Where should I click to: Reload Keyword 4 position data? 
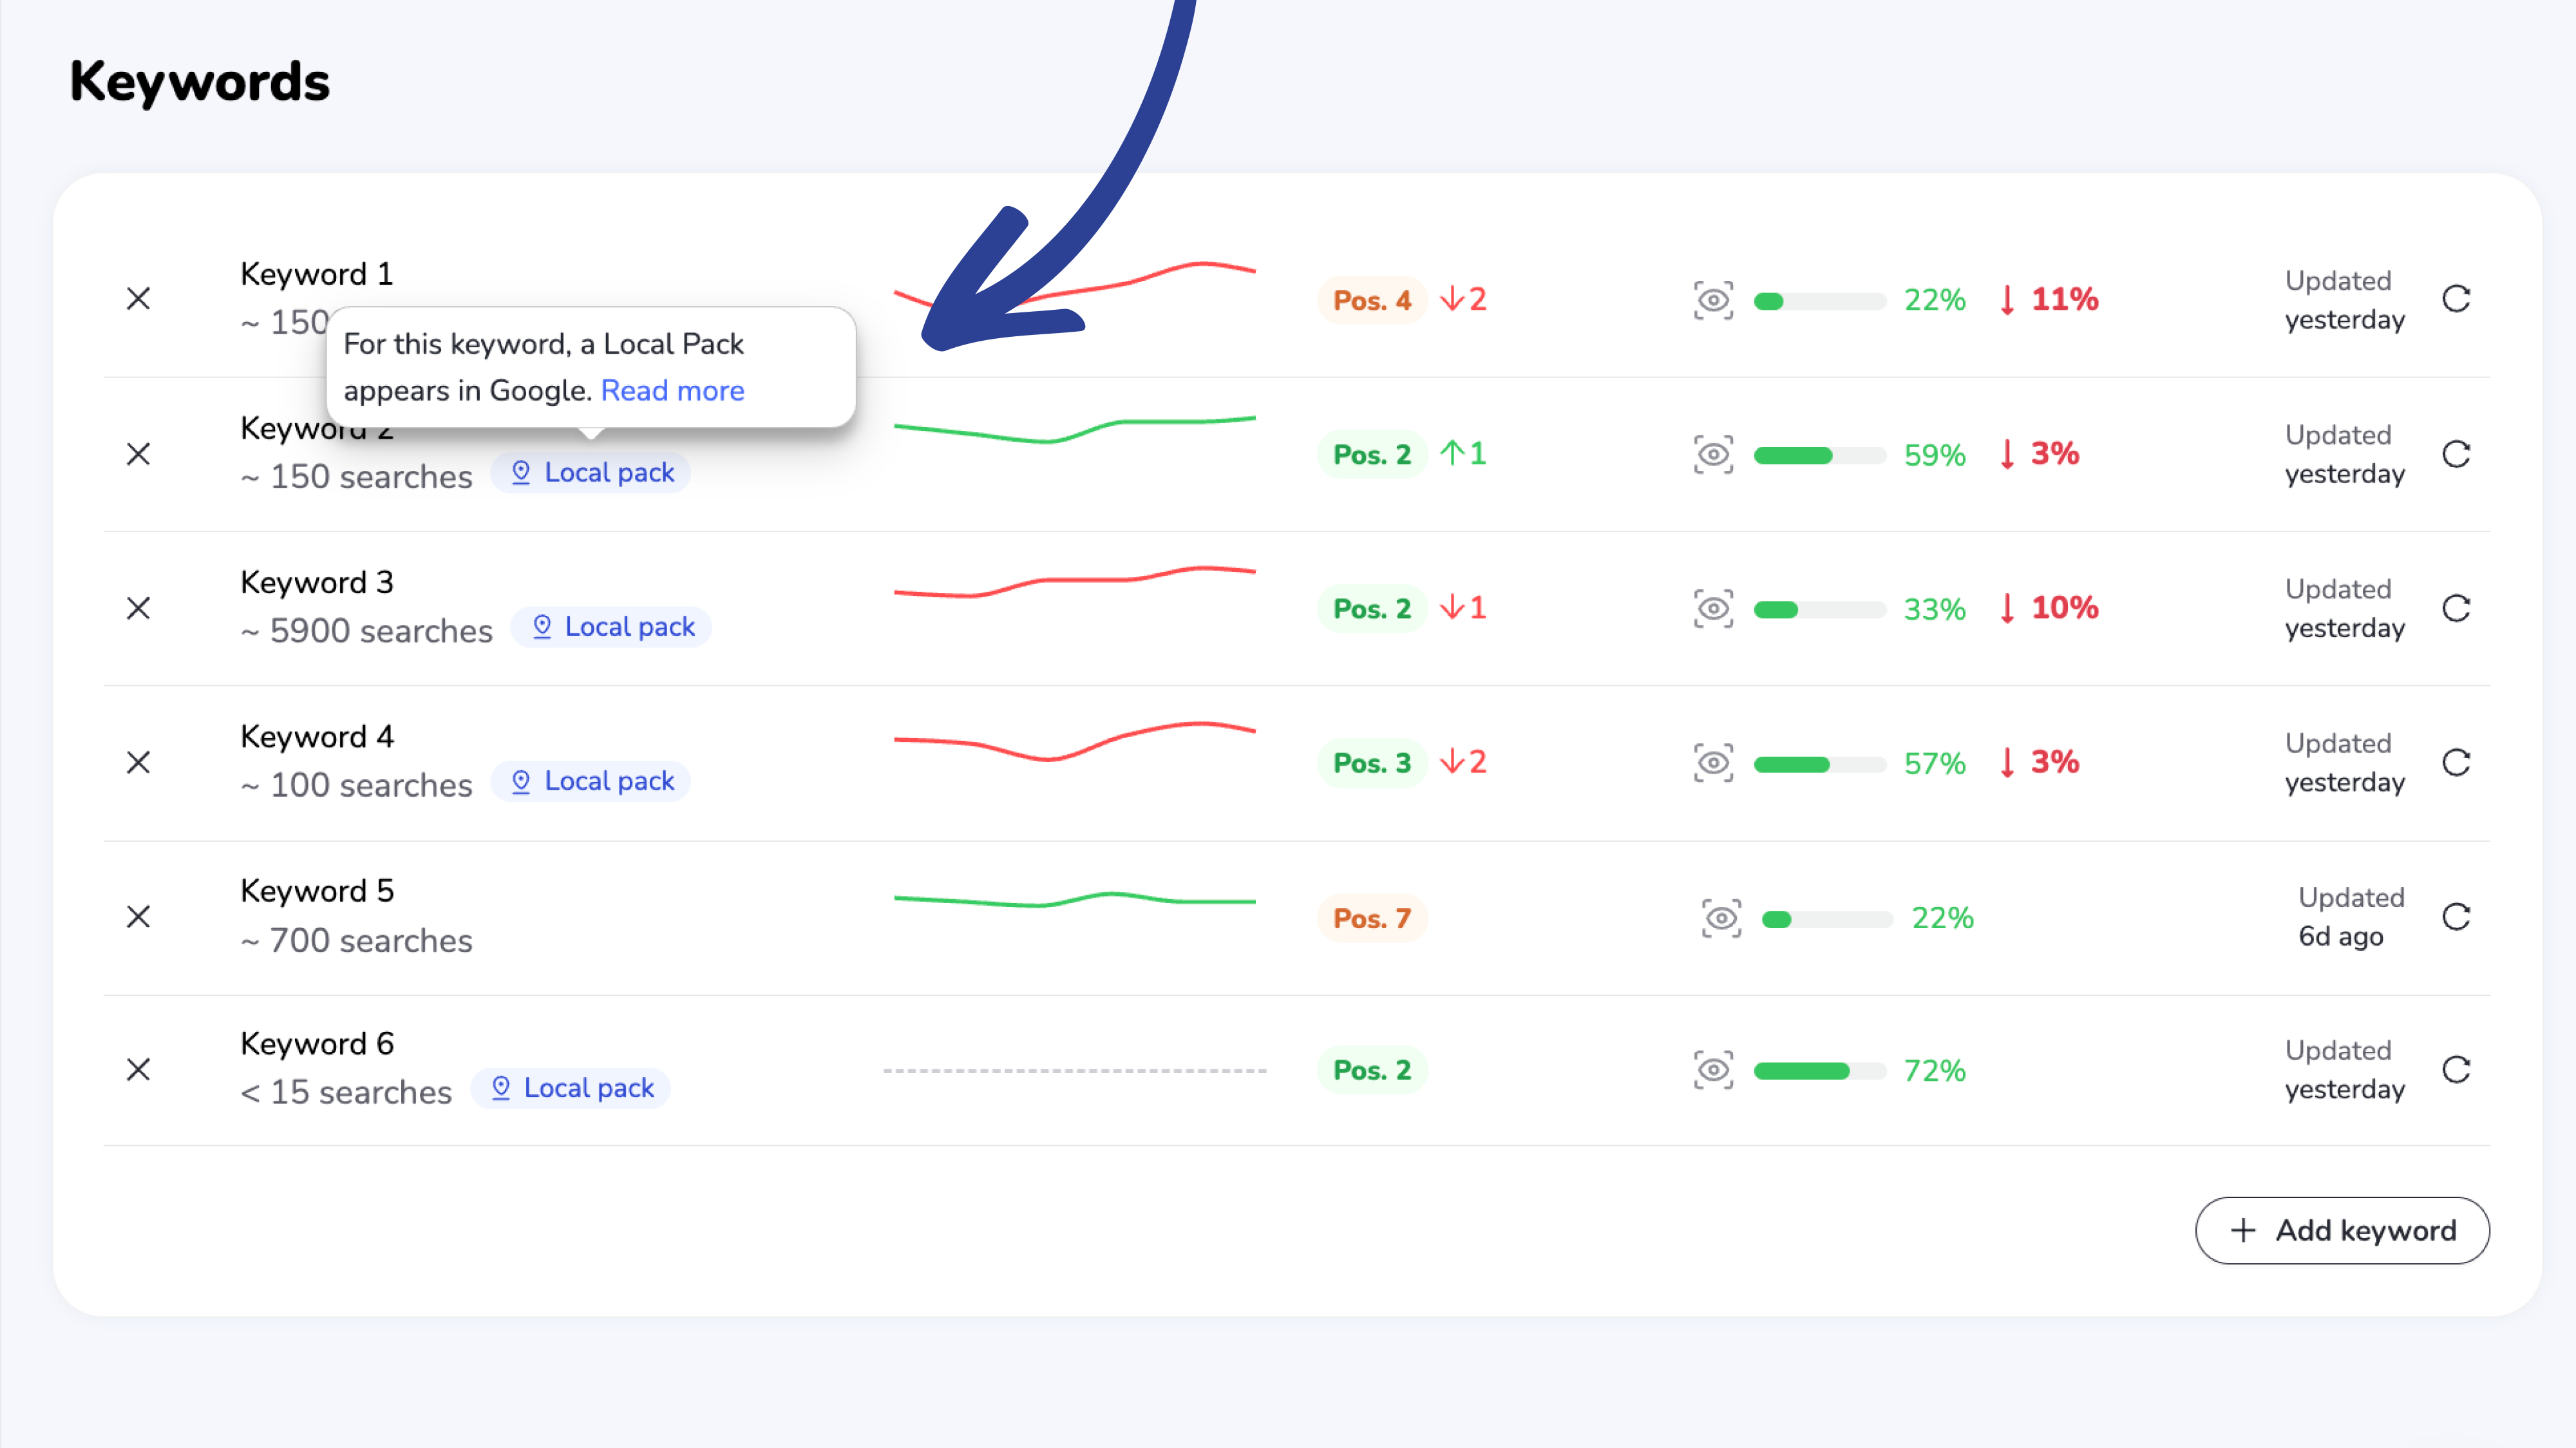click(x=2456, y=763)
